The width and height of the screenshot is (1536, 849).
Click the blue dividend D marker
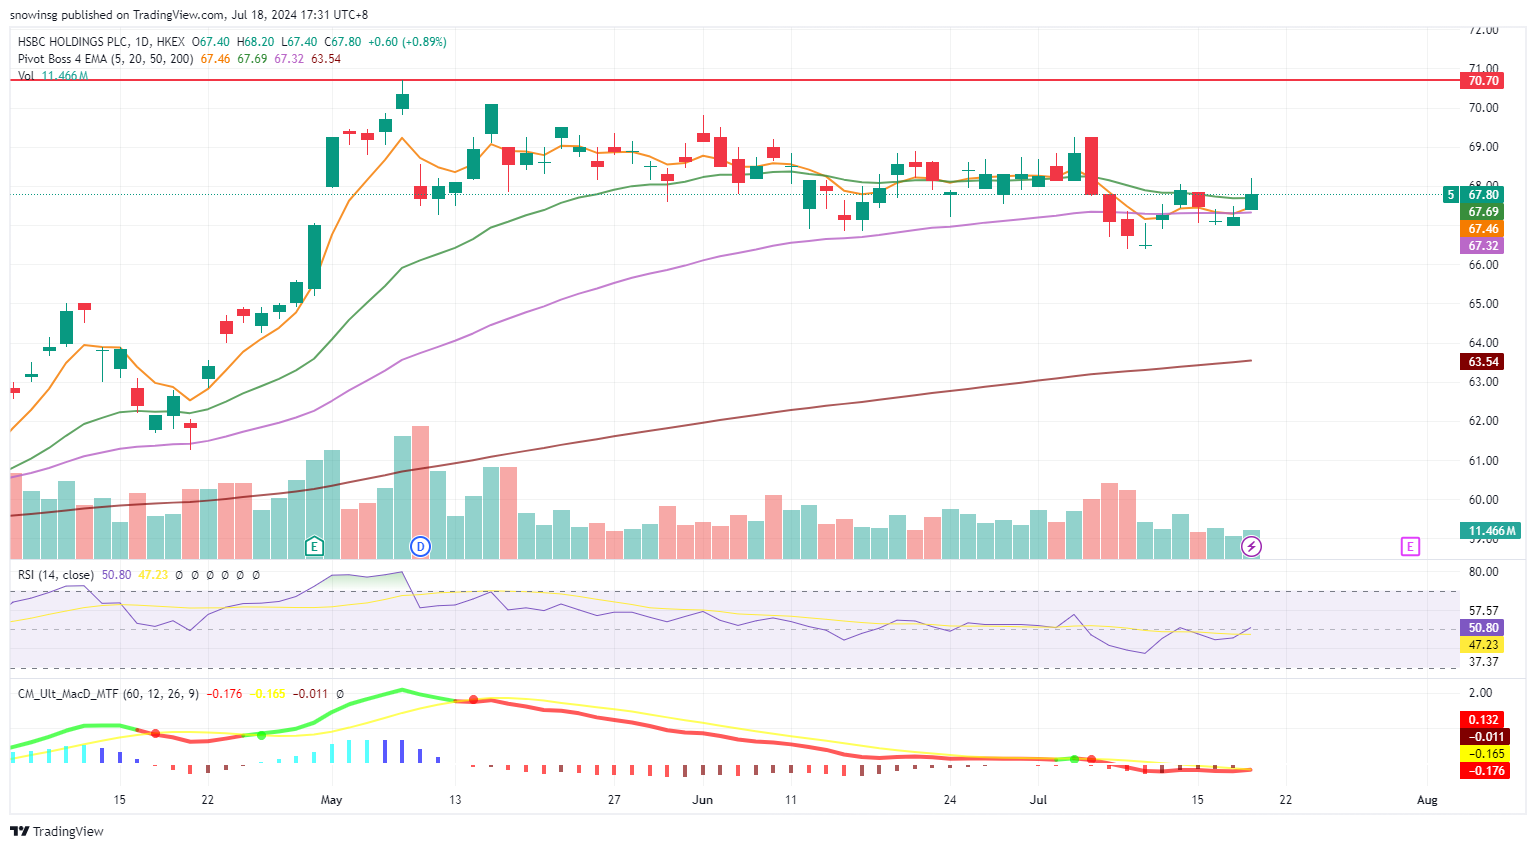[421, 546]
